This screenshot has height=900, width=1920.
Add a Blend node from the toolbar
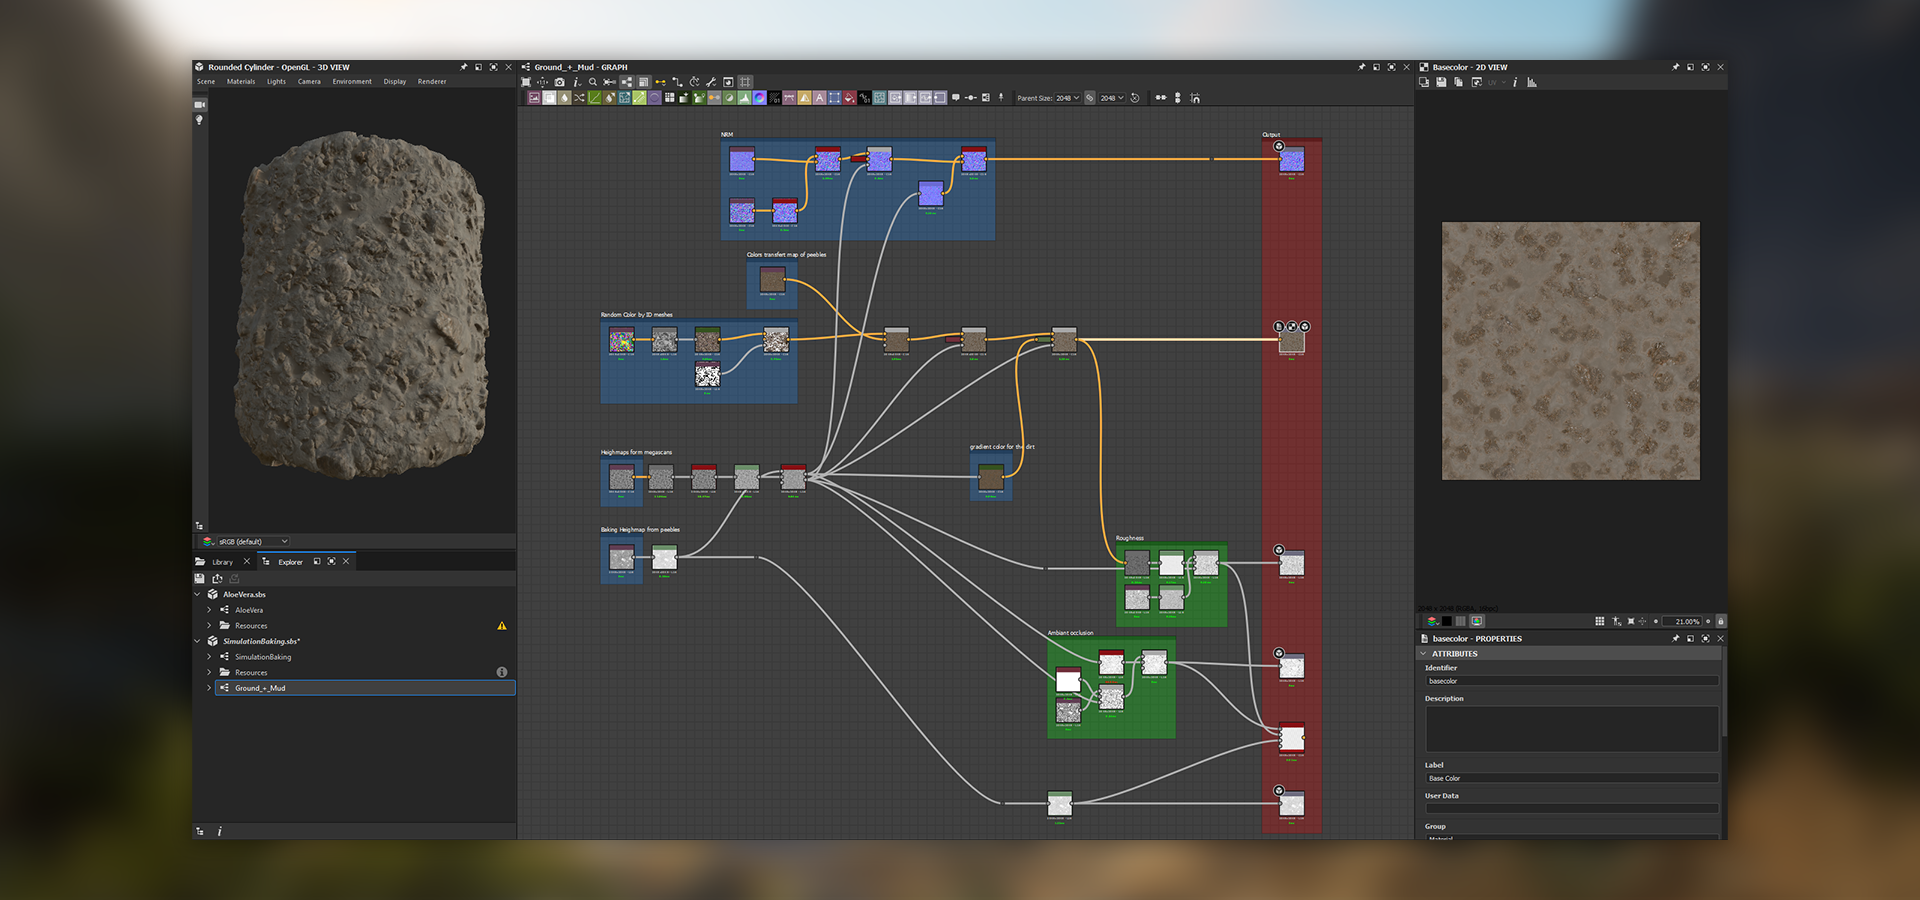(x=549, y=98)
